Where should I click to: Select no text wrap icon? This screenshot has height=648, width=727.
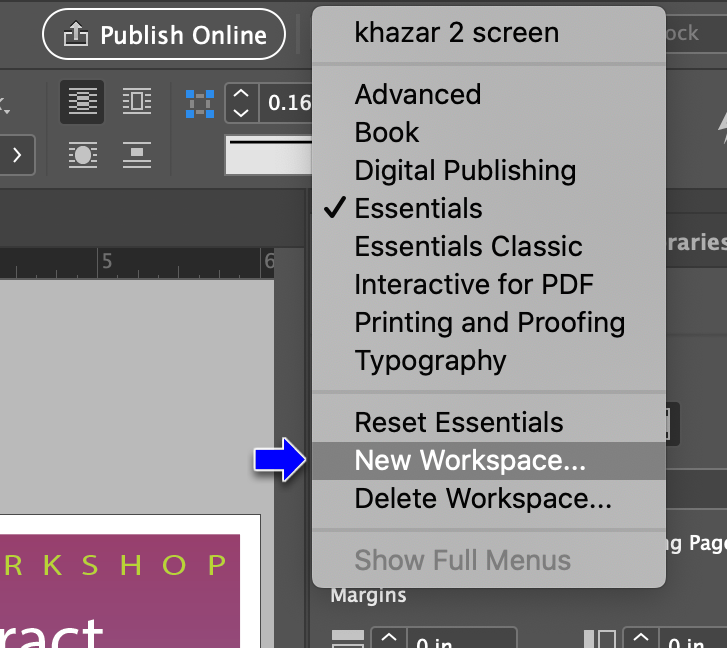(x=82, y=102)
